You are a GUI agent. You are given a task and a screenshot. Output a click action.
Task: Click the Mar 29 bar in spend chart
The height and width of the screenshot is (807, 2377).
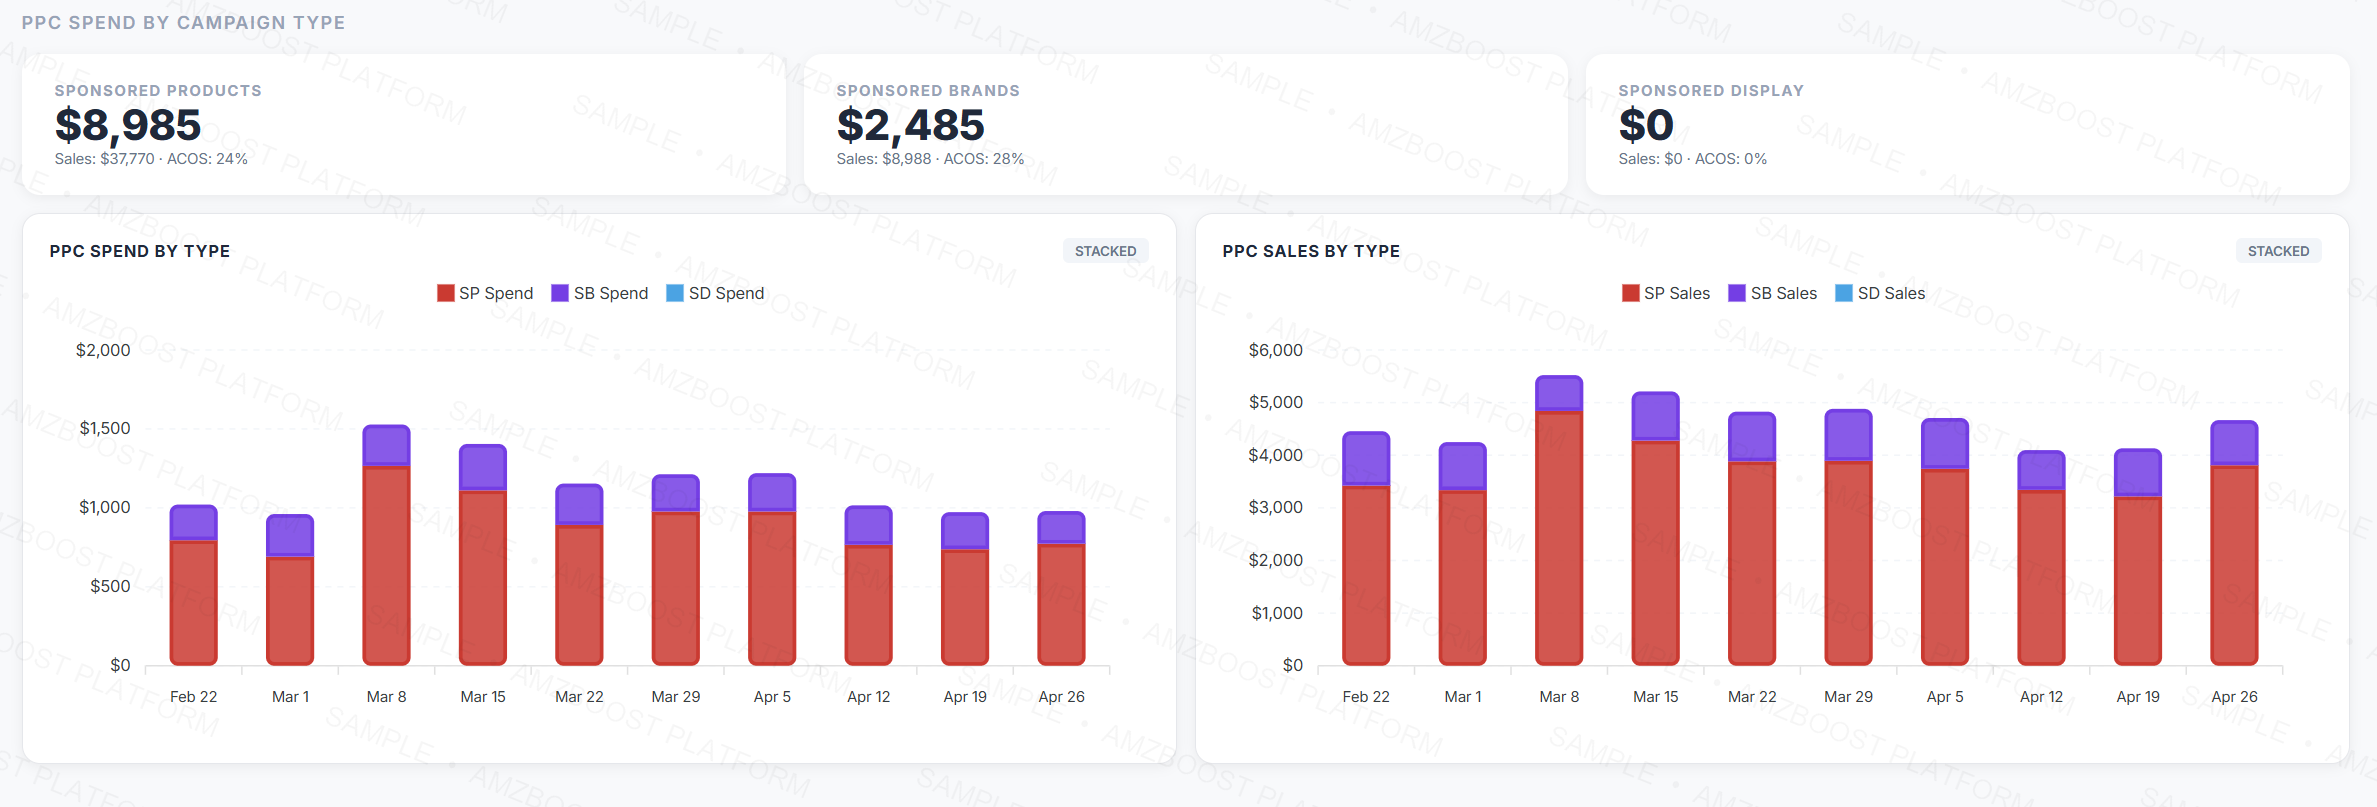(x=676, y=570)
